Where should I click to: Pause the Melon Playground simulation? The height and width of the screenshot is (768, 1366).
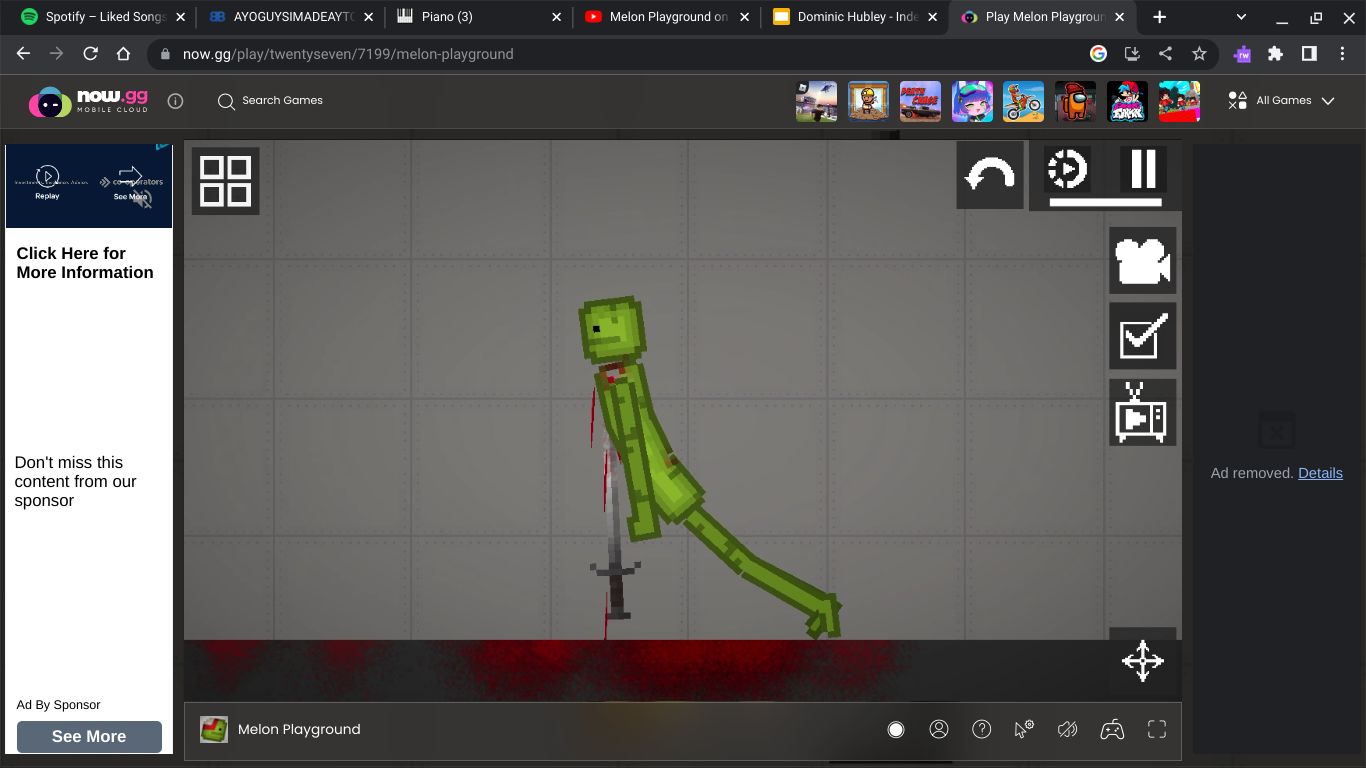click(1142, 169)
